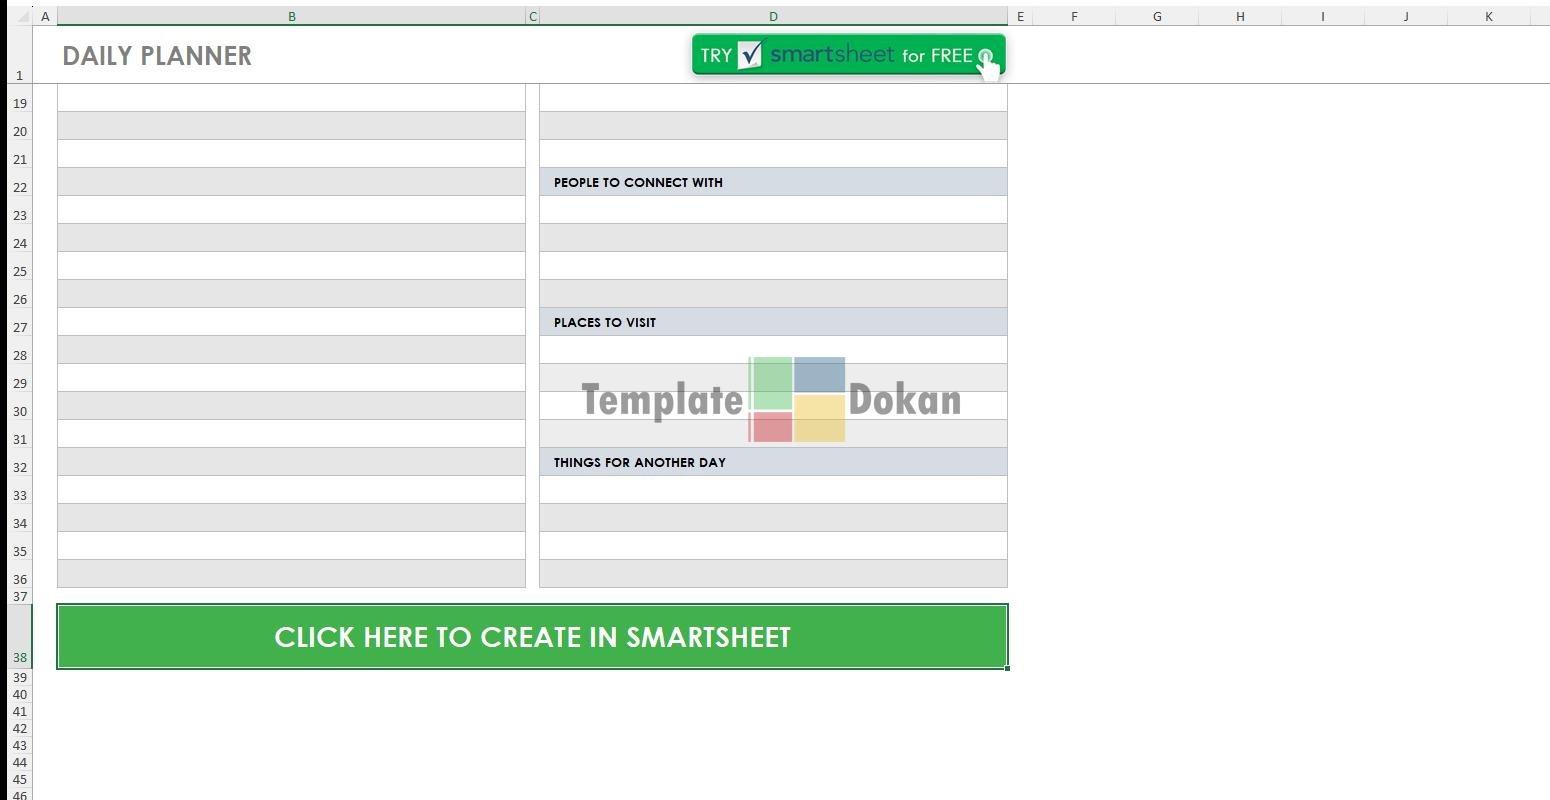This screenshot has width=1550, height=800.
Task: Select row 38 header
Action: click(19, 657)
